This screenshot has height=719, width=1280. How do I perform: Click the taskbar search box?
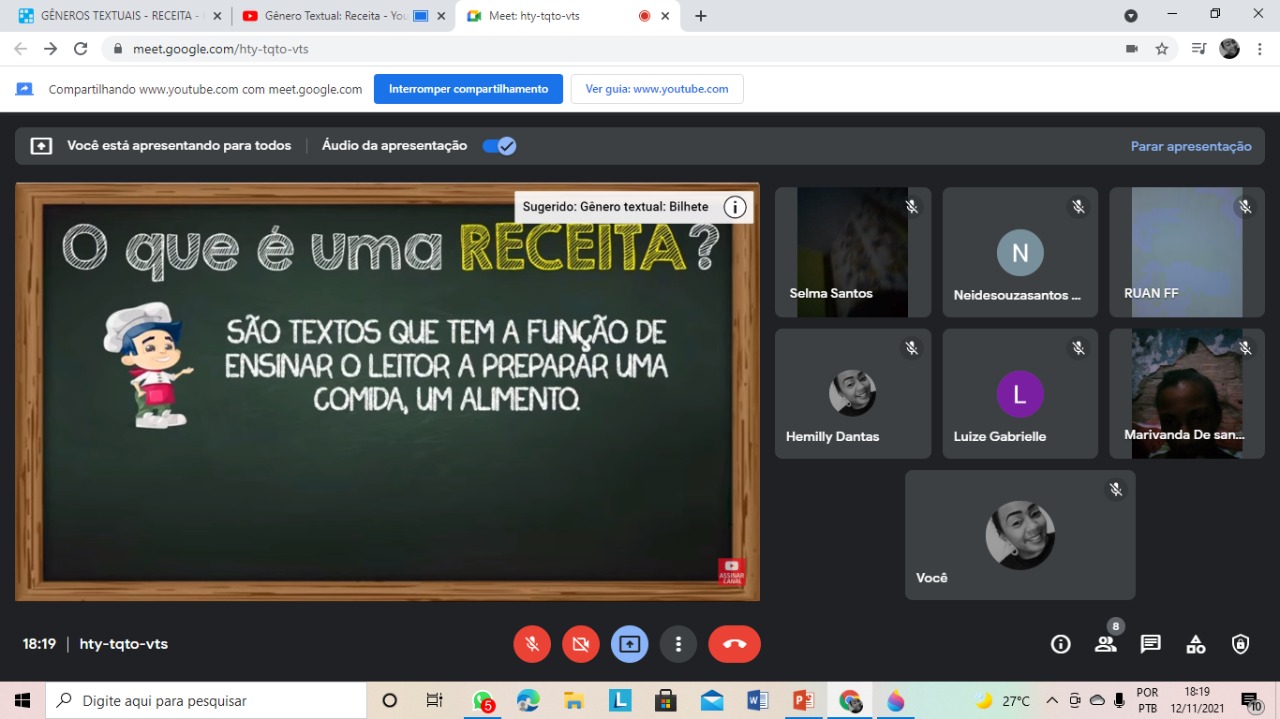207,700
